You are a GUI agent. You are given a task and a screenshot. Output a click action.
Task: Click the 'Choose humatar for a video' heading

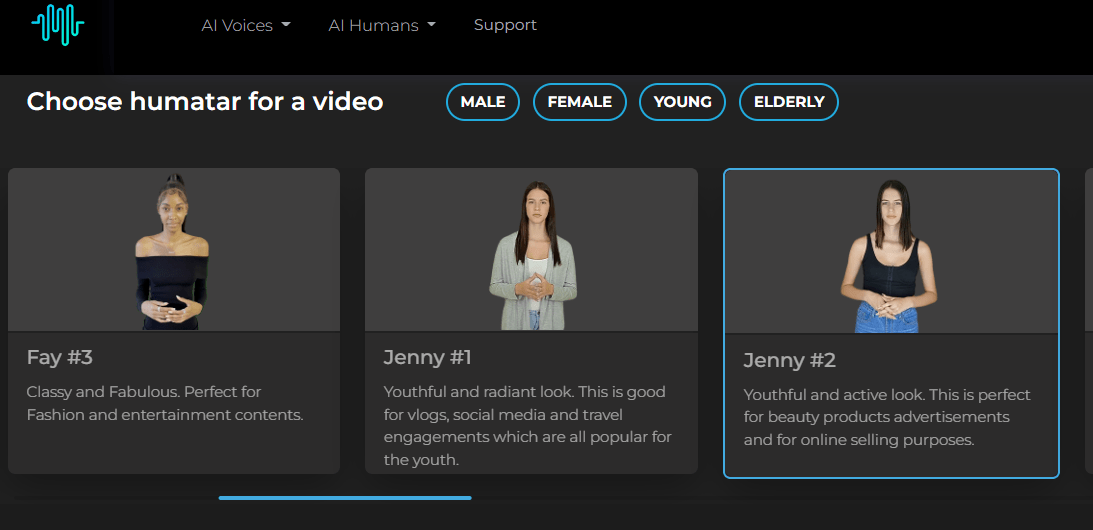205,102
